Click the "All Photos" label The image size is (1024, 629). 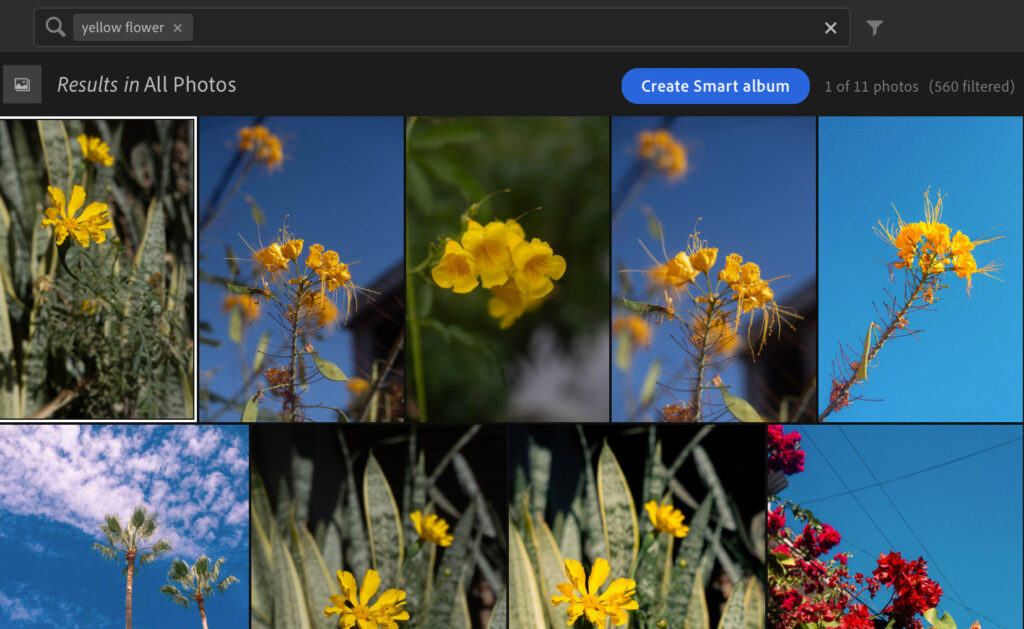click(x=190, y=85)
